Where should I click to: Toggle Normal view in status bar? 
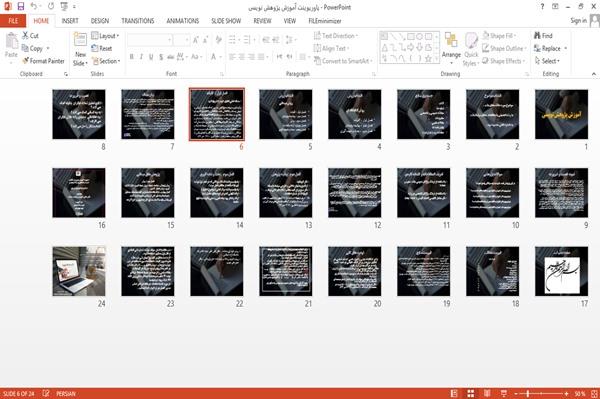[454, 394]
